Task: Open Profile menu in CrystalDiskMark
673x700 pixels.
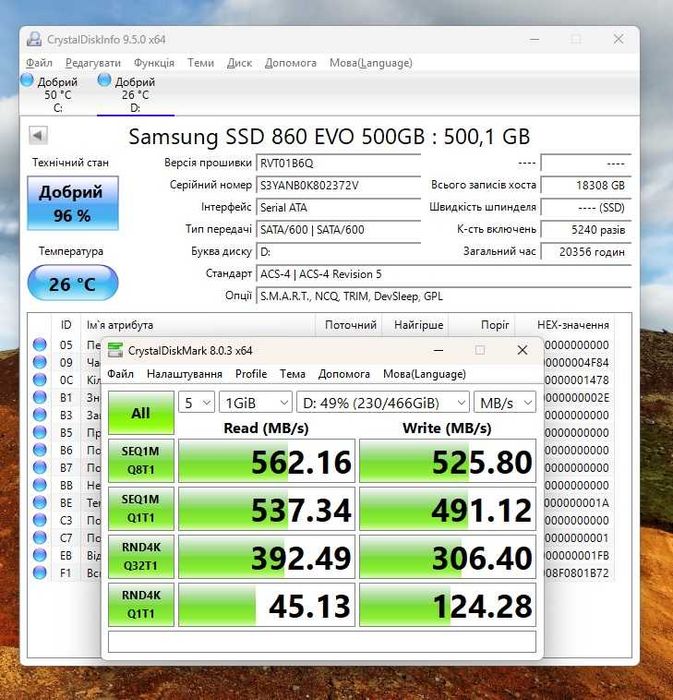Action: point(251,374)
